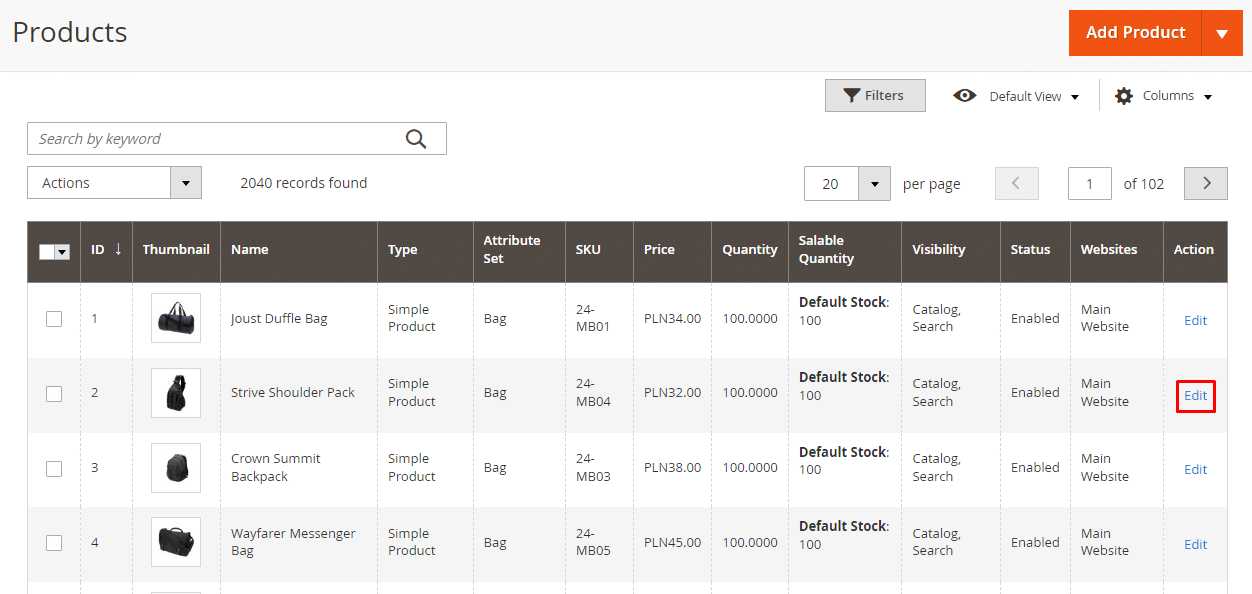Viewport: 1252px width, 594px height.
Task: Sort by the Price column header
Action: (659, 249)
